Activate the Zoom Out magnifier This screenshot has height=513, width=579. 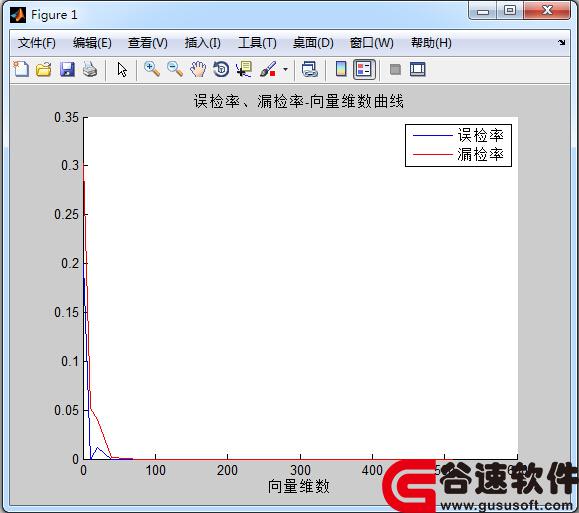point(175,69)
